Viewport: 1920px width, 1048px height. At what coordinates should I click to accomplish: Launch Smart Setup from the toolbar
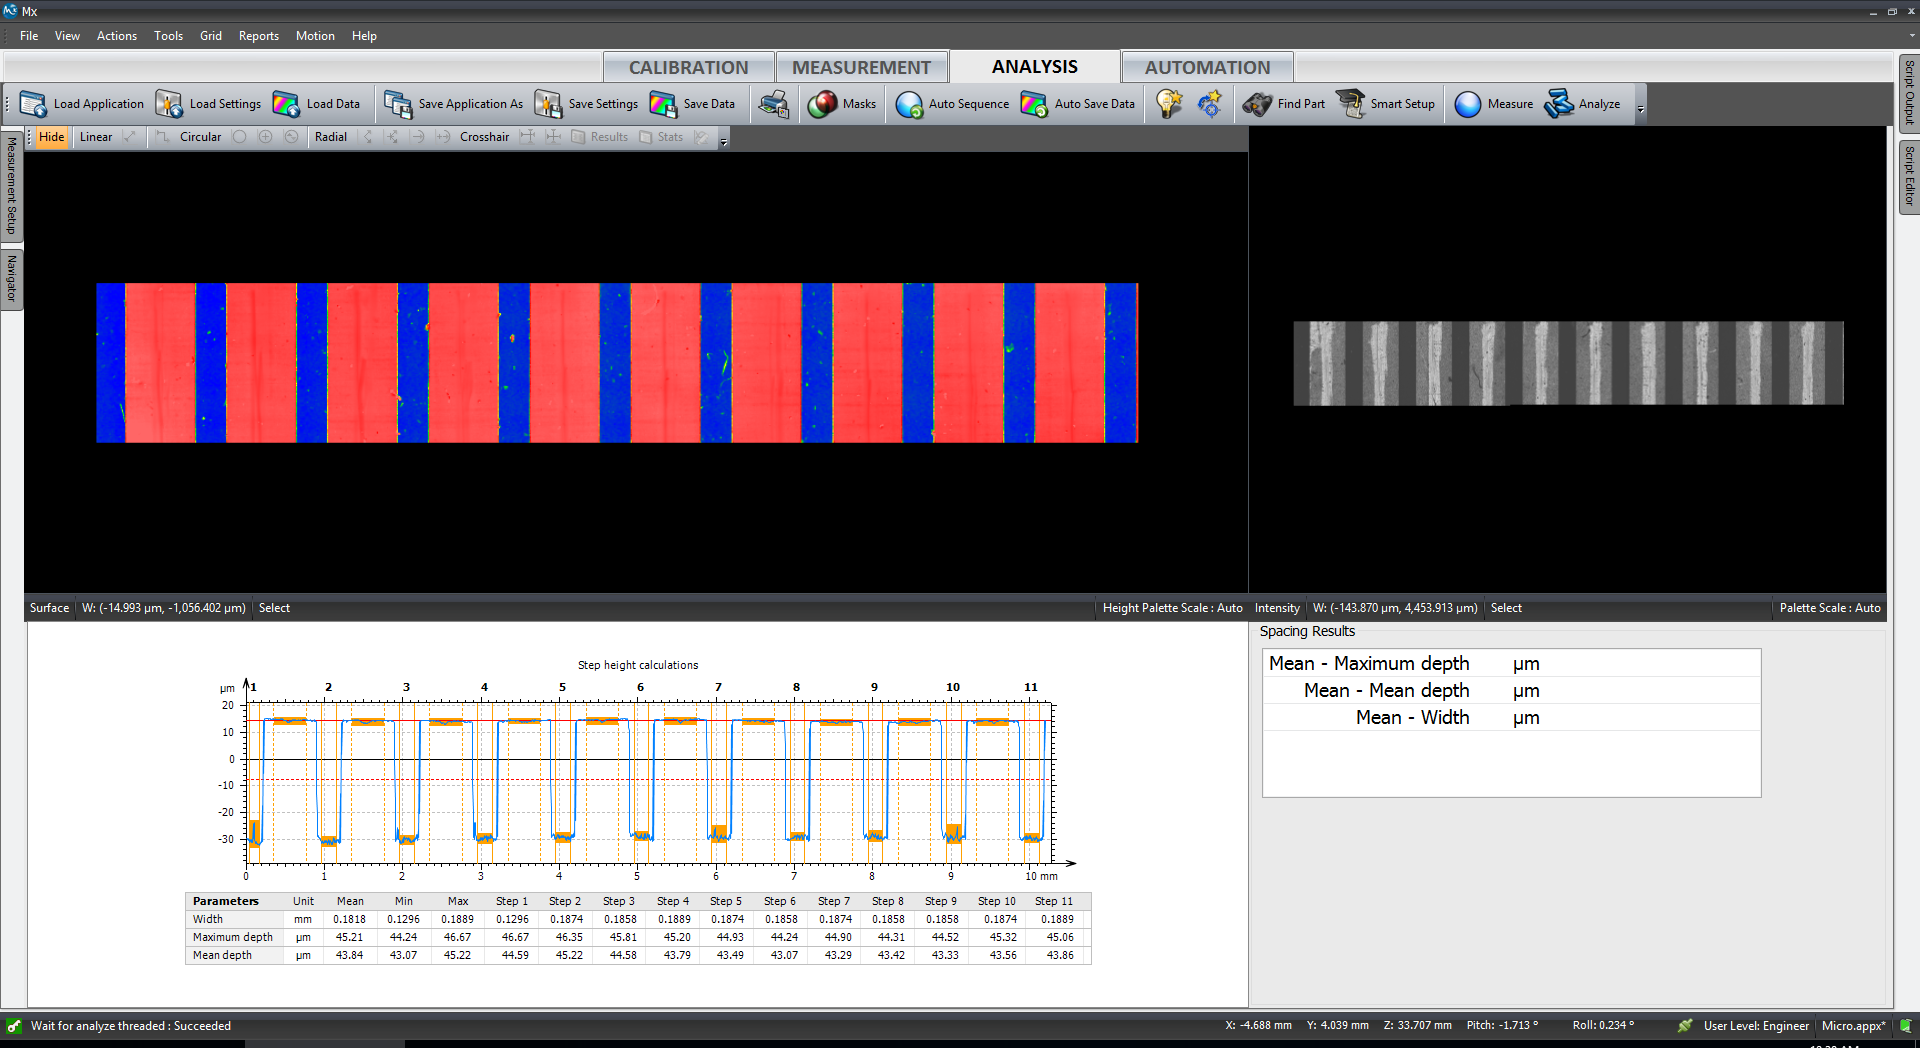(x=1351, y=104)
